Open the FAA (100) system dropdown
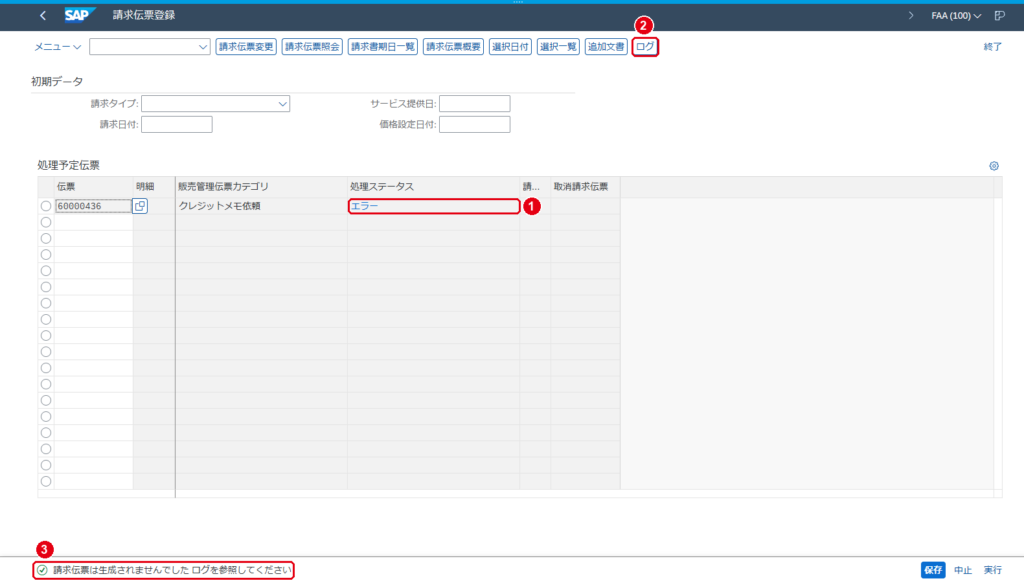 956,16
